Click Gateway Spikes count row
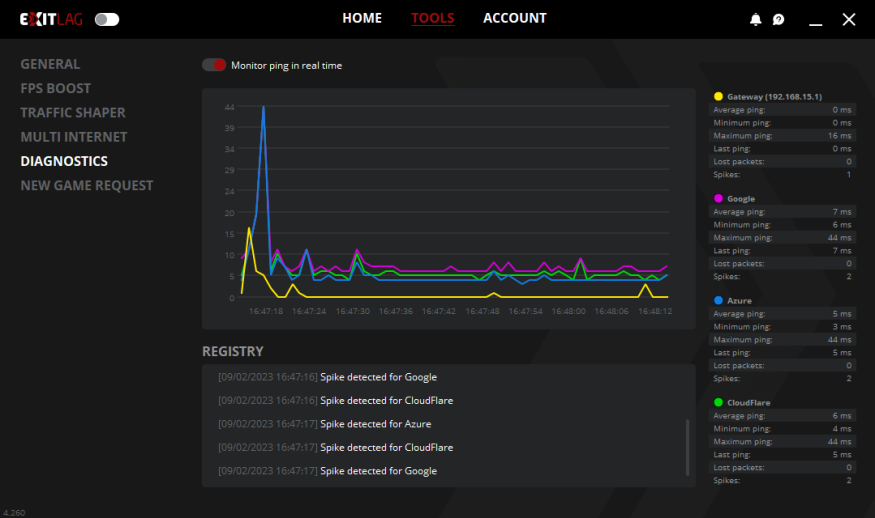Screen dimensions: 875x518 (x=782, y=175)
